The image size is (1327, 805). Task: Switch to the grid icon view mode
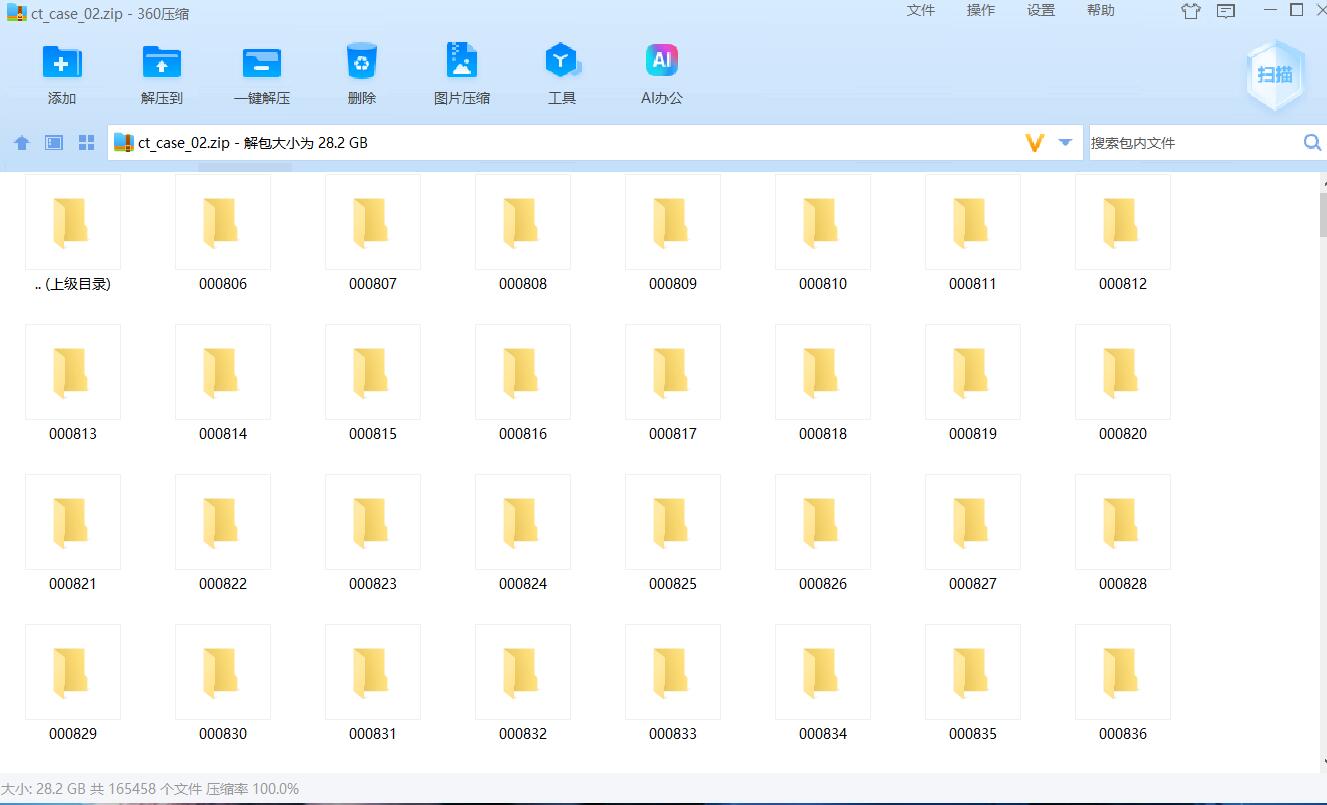tap(86, 143)
